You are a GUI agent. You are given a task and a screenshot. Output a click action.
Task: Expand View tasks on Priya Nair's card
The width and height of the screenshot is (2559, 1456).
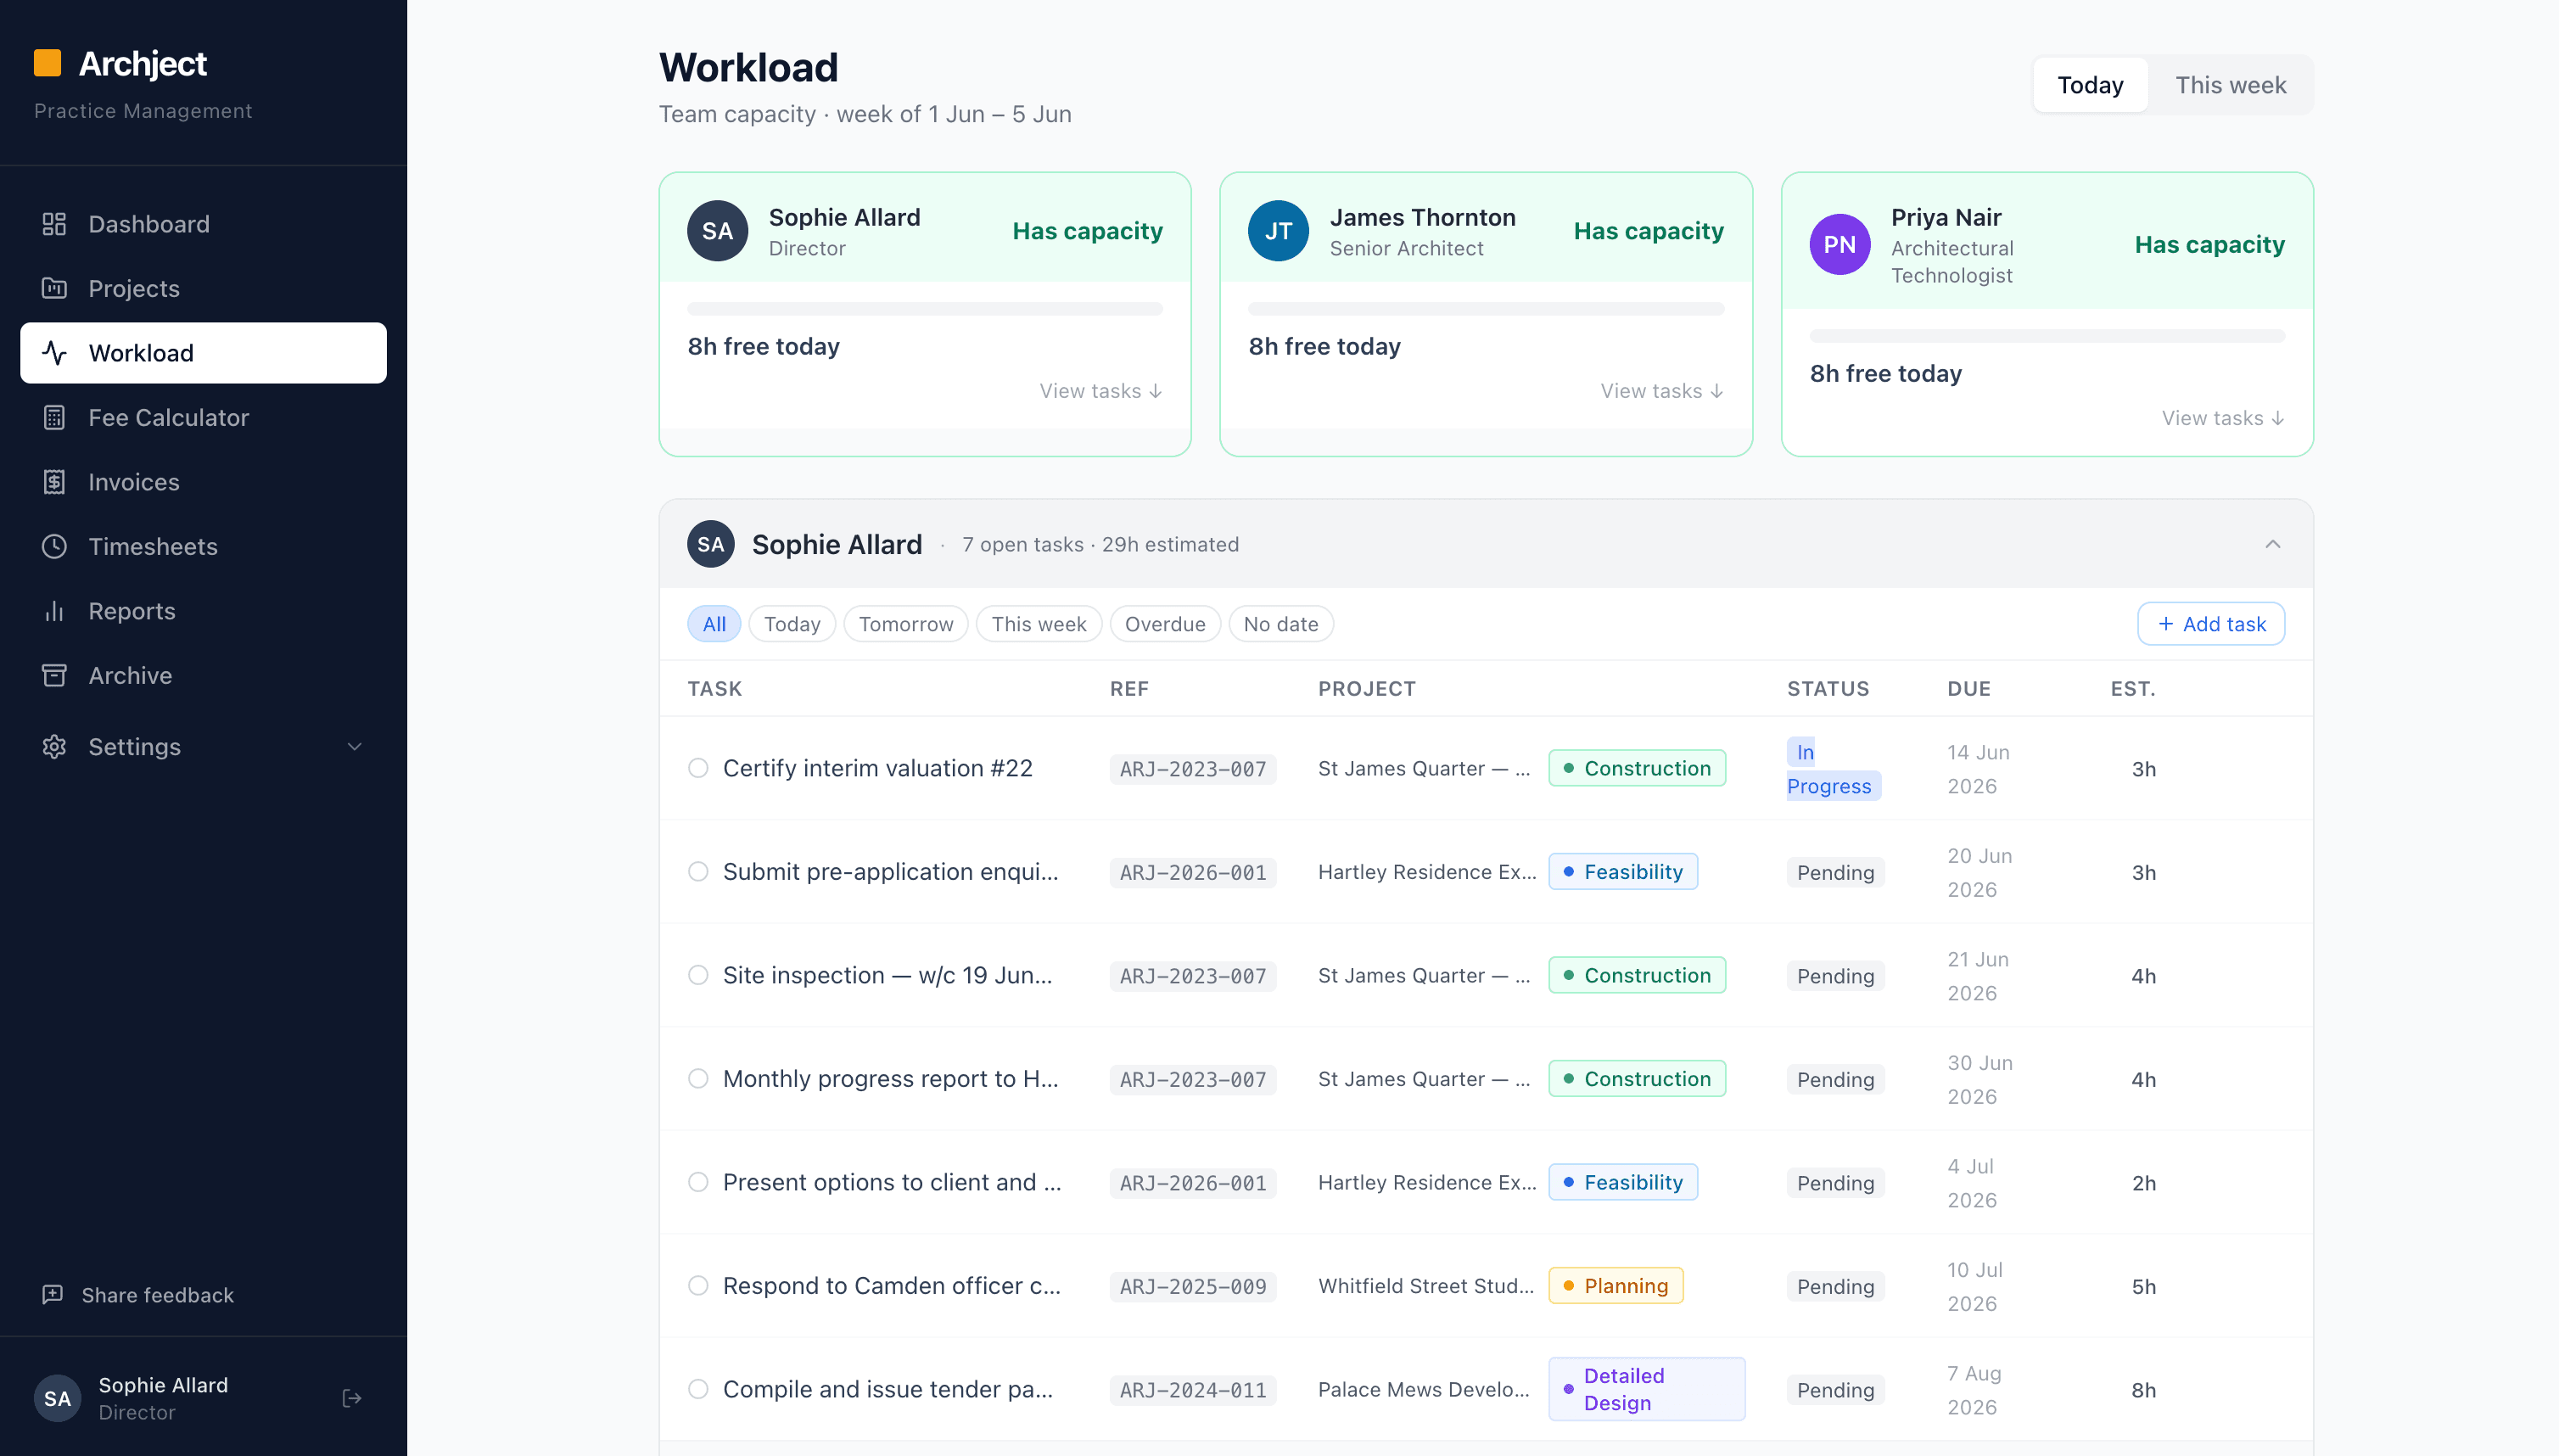2222,418
